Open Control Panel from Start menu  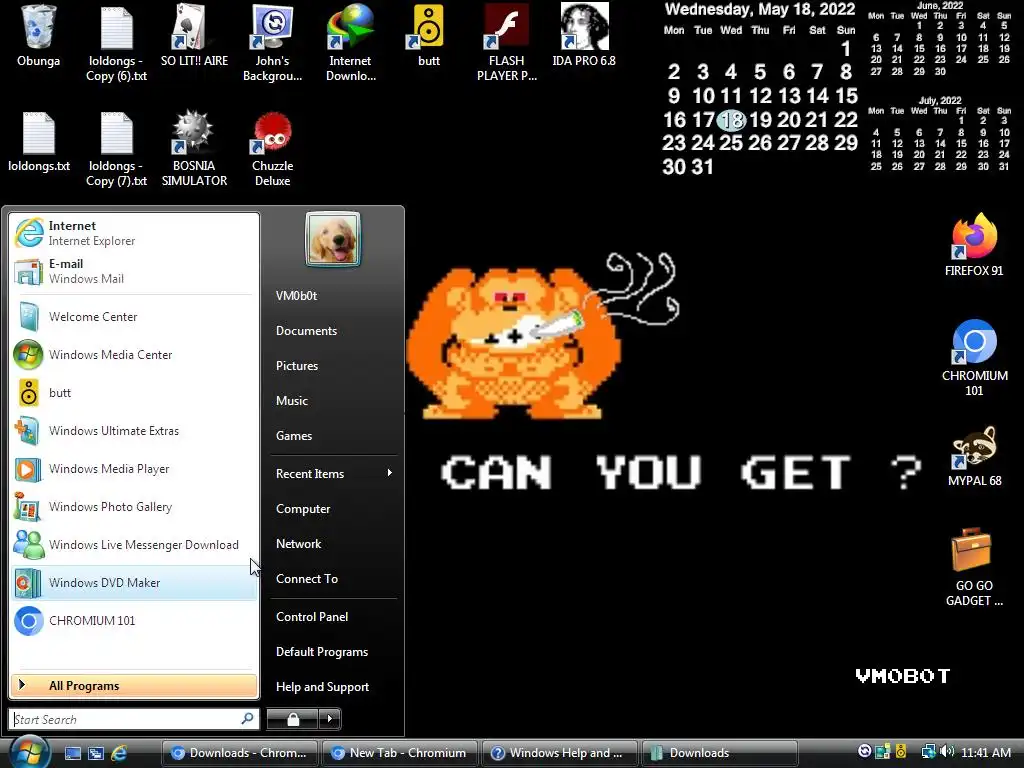333,617
